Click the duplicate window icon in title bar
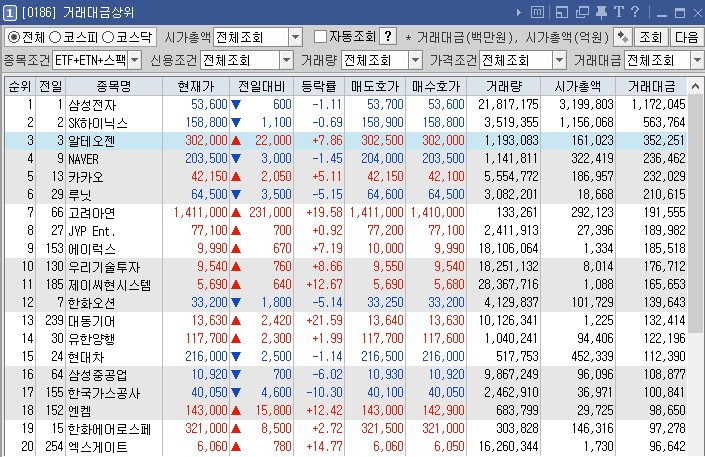 (582, 12)
